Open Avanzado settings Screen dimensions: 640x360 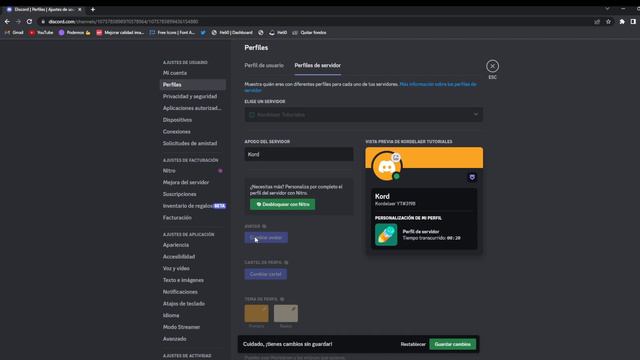click(193, 339)
